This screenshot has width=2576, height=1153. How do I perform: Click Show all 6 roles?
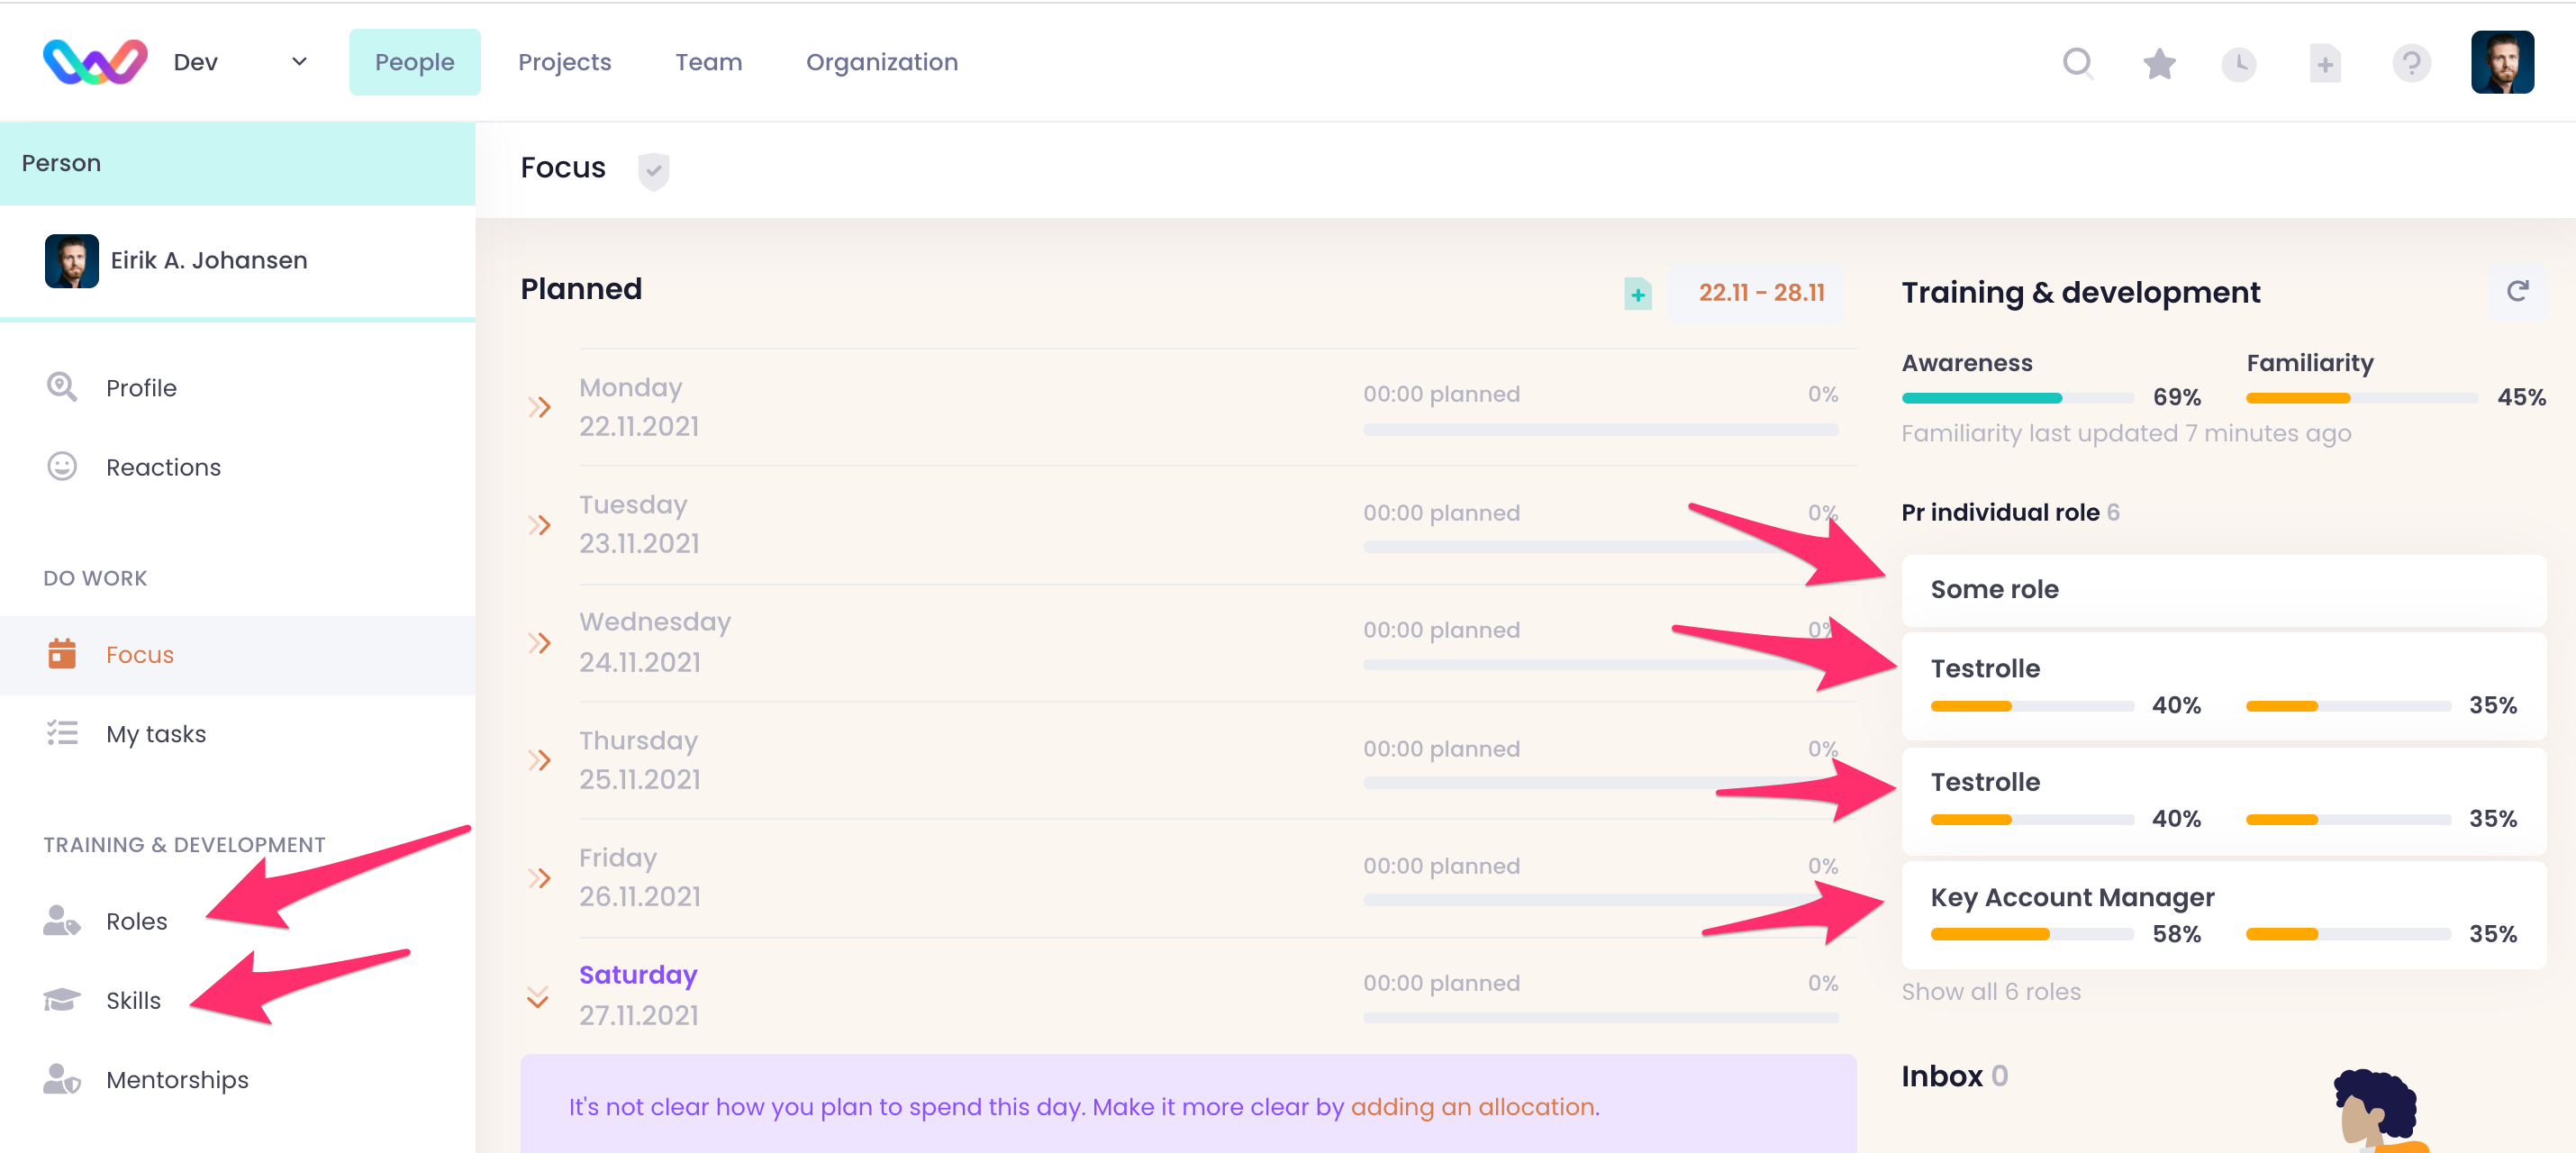point(1990,991)
